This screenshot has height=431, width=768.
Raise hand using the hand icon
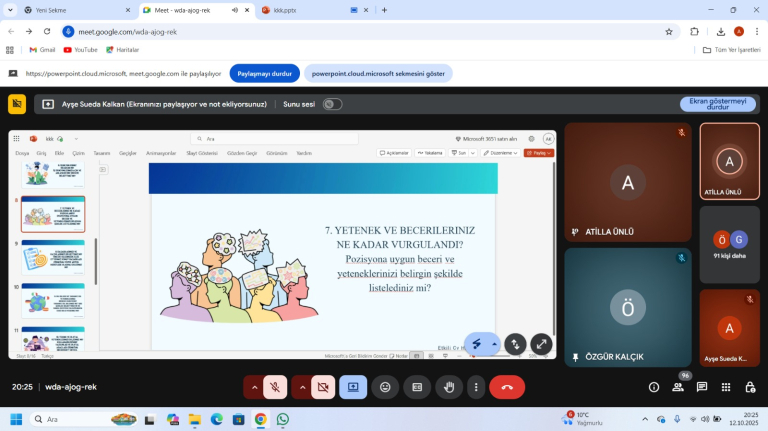(449, 387)
